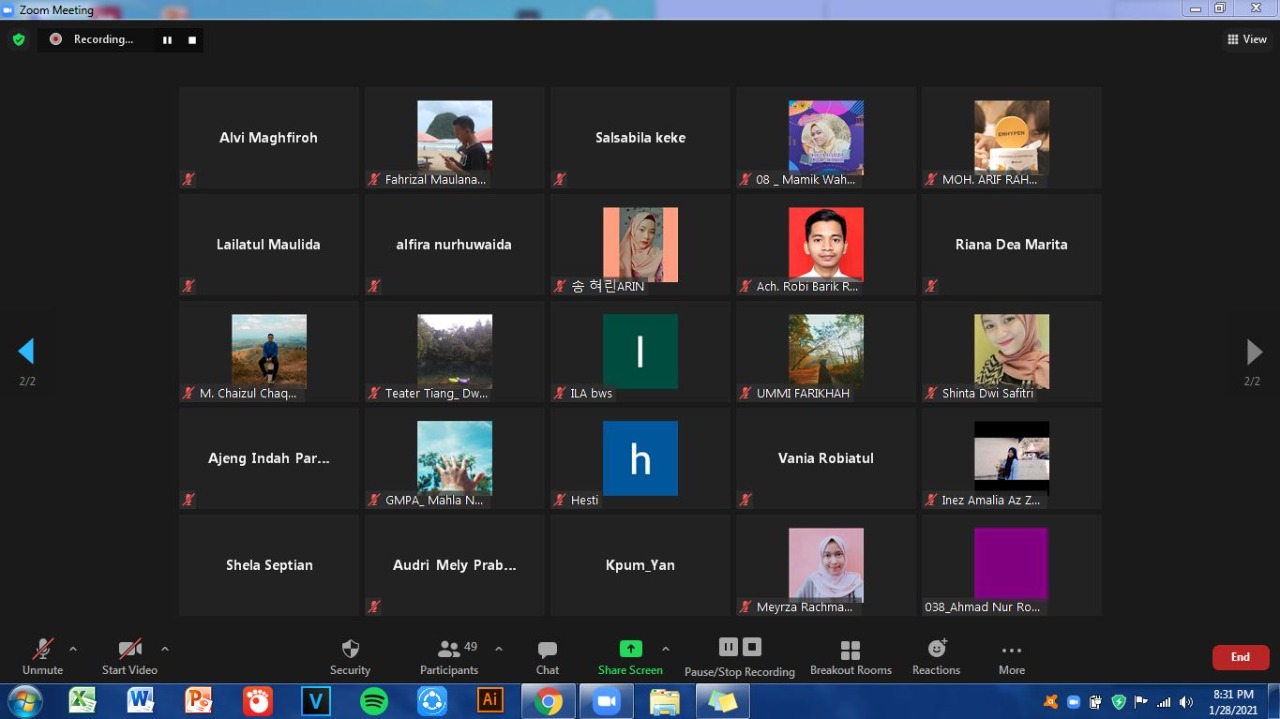Go to previous gallery page arrow

26,351
